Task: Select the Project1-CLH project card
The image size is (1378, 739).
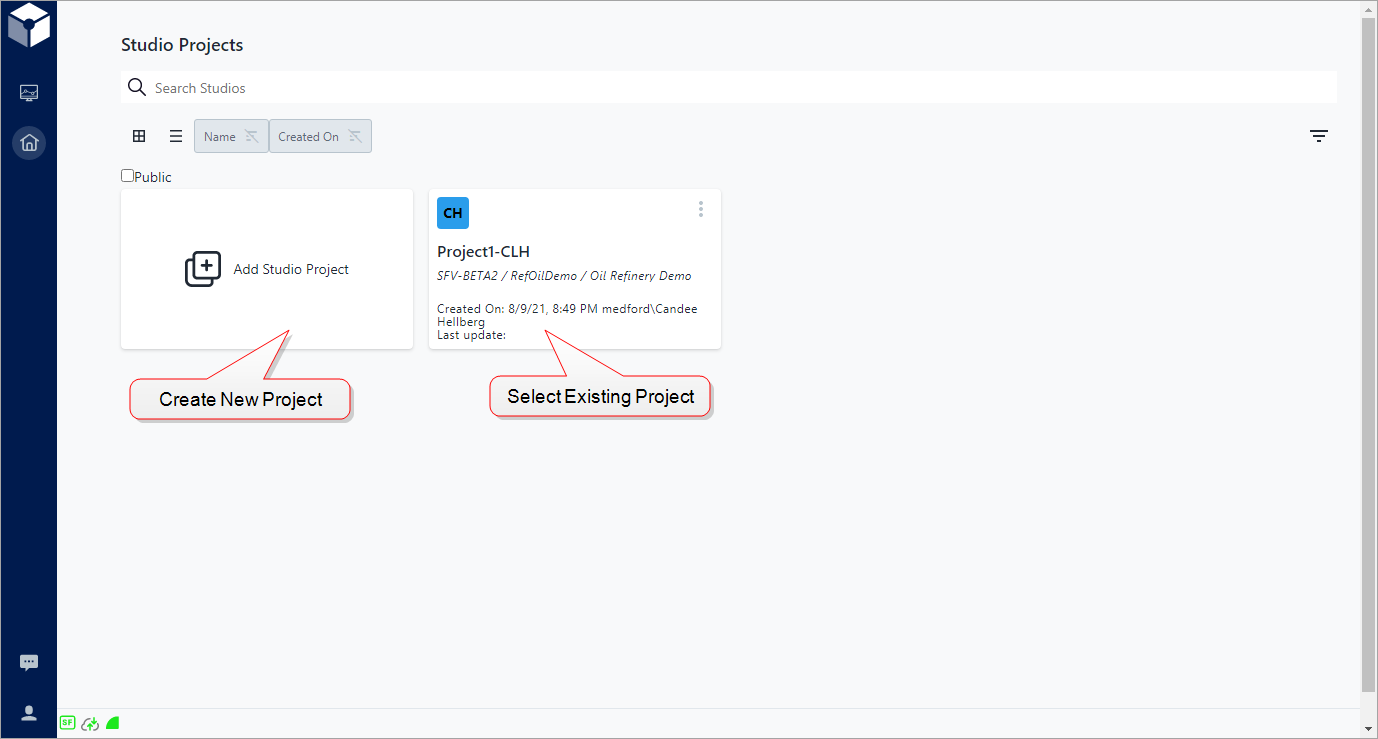Action: click(574, 270)
